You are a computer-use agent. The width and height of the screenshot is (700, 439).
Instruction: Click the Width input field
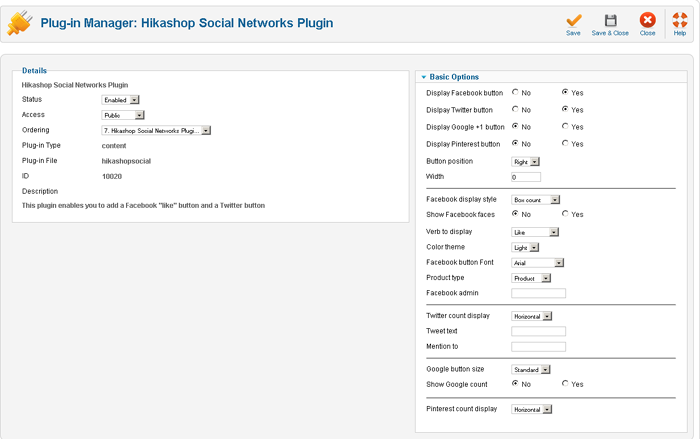(526, 177)
